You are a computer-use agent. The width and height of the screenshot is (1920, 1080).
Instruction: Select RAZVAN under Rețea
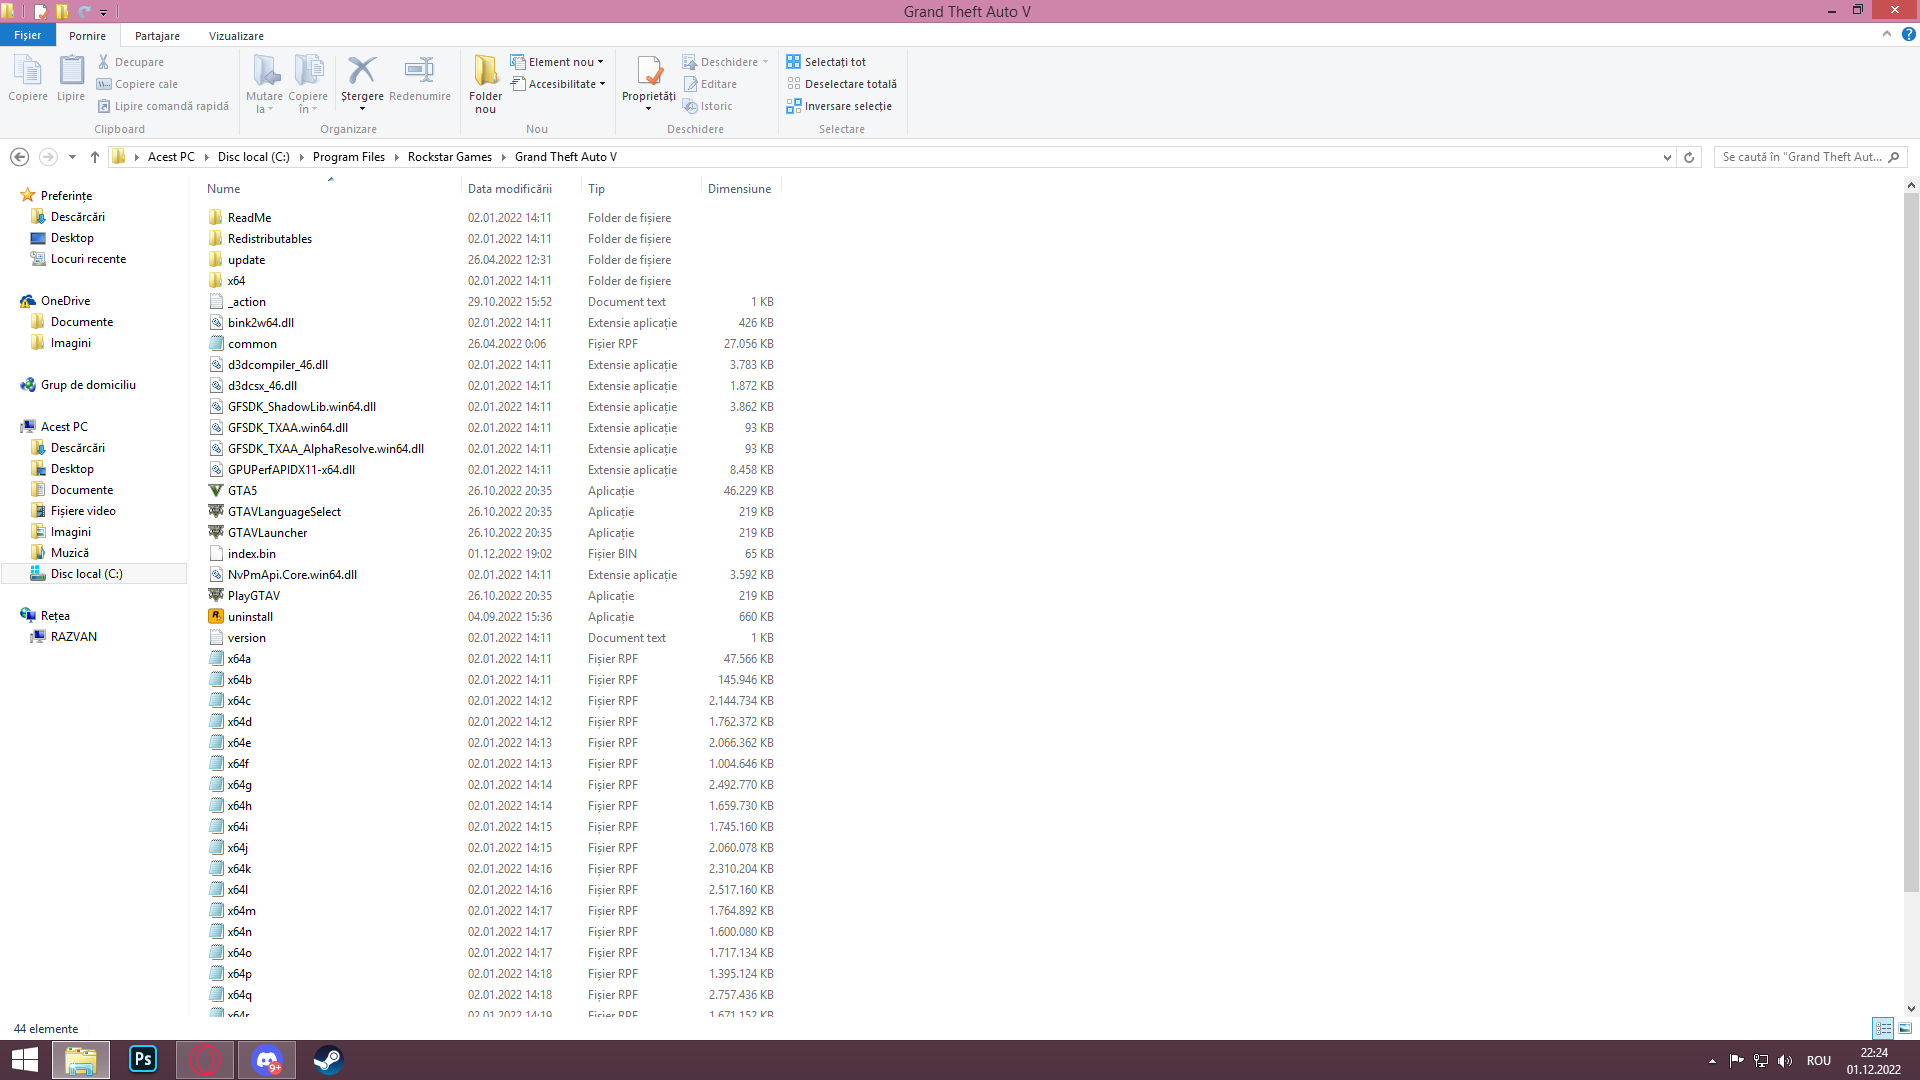pyautogui.click(x=74, y=637)
